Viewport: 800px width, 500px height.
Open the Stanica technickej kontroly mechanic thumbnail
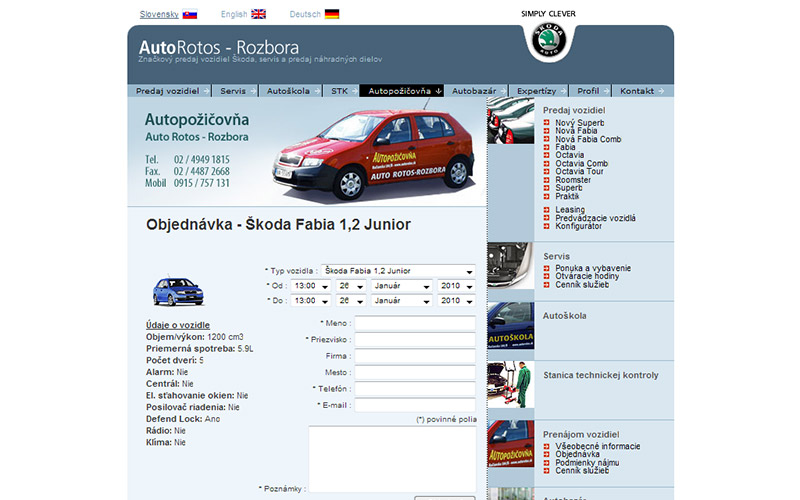[x=510, y=385]
